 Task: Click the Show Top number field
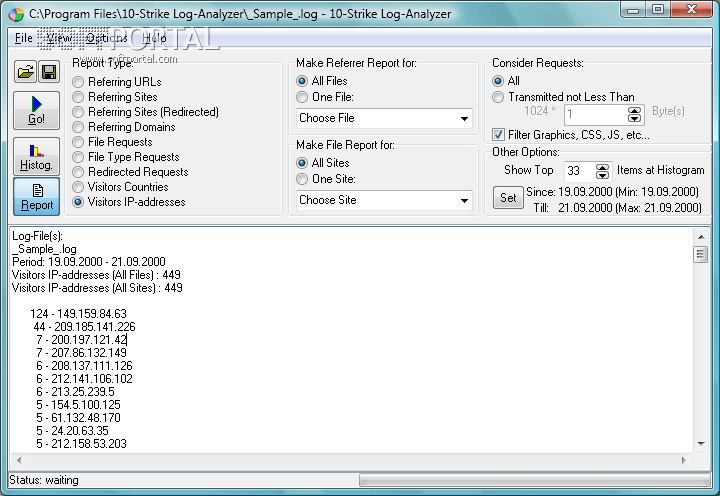pyautogui.click(x=580, y=171)
